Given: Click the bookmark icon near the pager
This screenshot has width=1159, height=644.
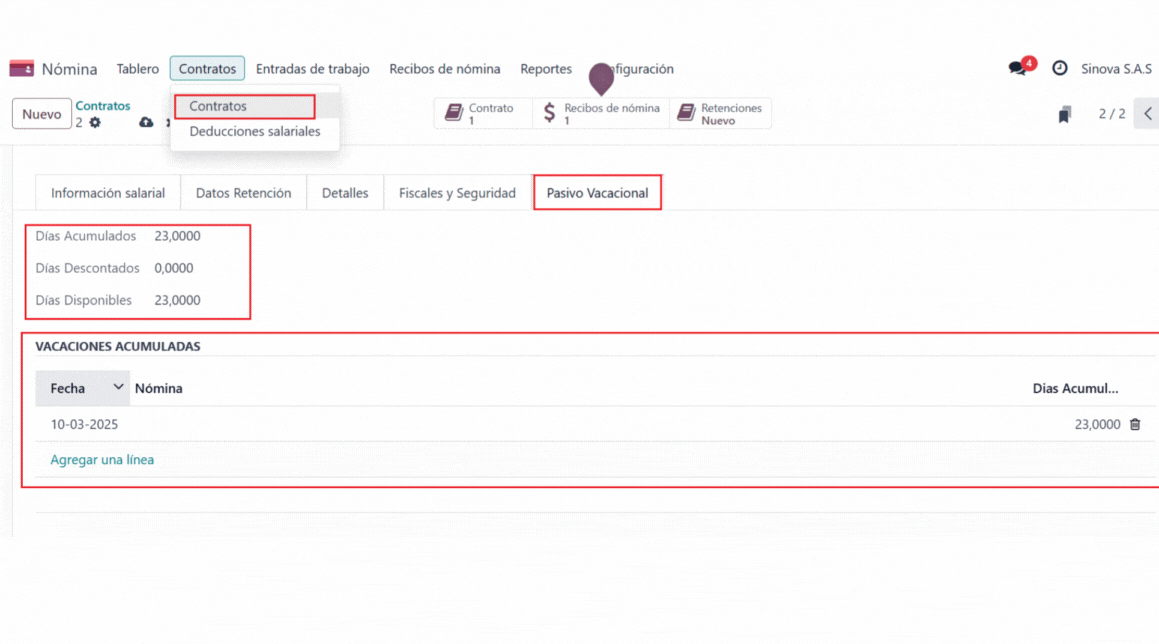Looking at the screenshot, I should (1065, 115).
